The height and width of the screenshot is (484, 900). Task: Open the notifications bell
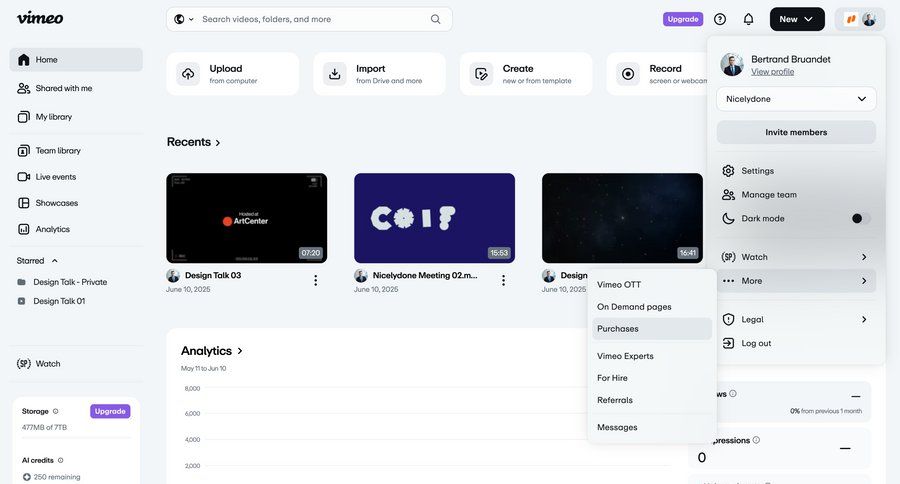(x=748, y=20)
